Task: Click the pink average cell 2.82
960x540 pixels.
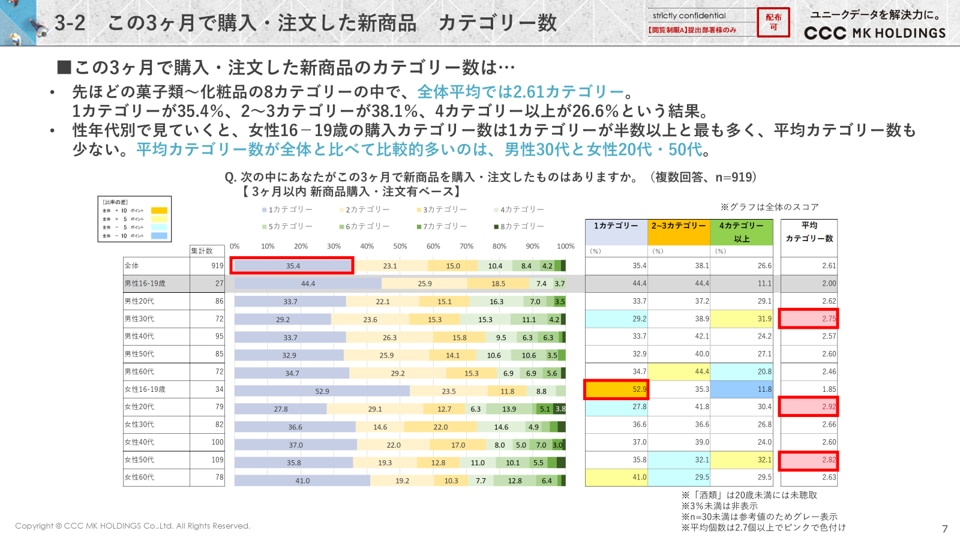Action: (x=809, y=460)
